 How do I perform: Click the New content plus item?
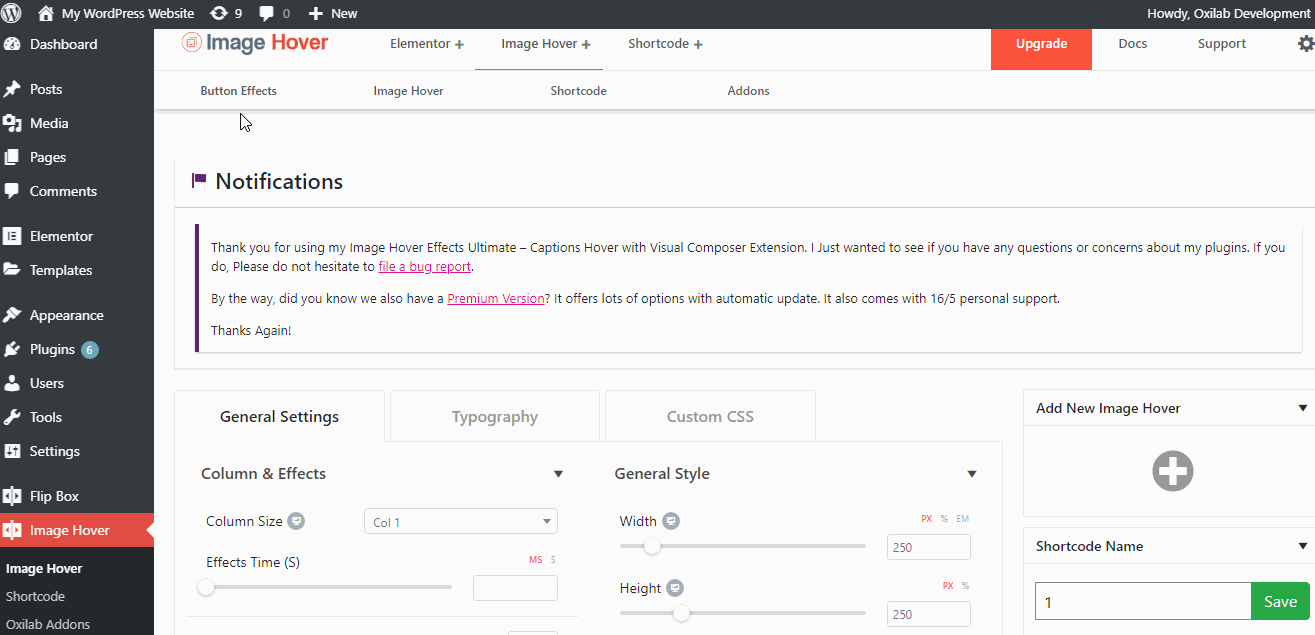(332, 13)
